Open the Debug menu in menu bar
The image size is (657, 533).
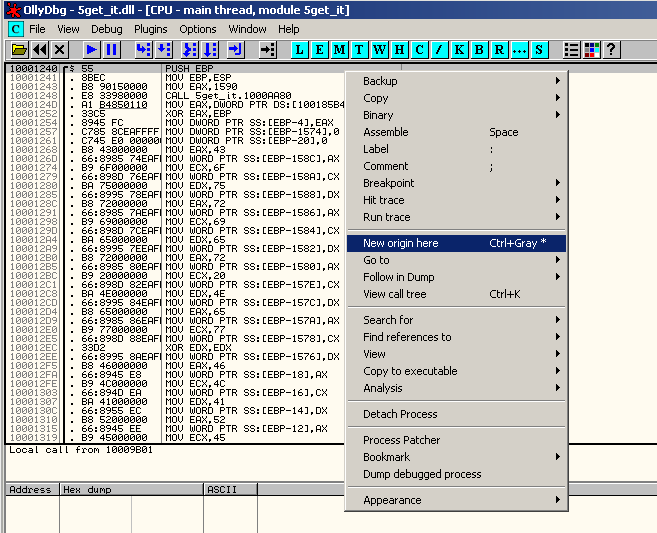tap(107, 29)
